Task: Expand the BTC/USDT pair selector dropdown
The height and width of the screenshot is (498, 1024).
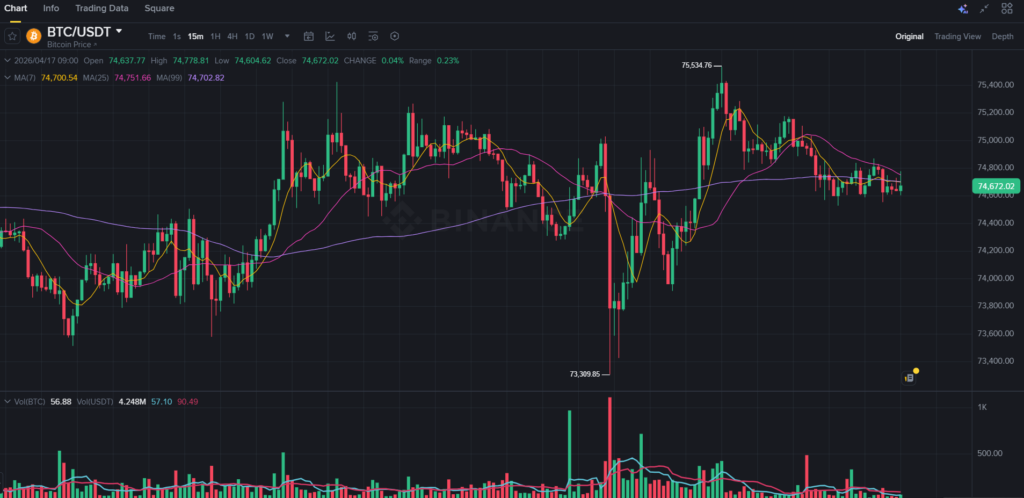Action: pyautogui.click(x=119, y=31)
